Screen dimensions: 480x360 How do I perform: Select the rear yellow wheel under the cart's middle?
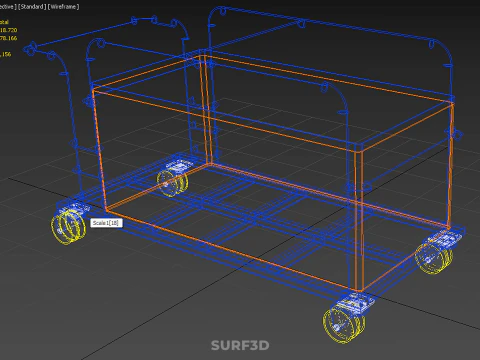172,183
